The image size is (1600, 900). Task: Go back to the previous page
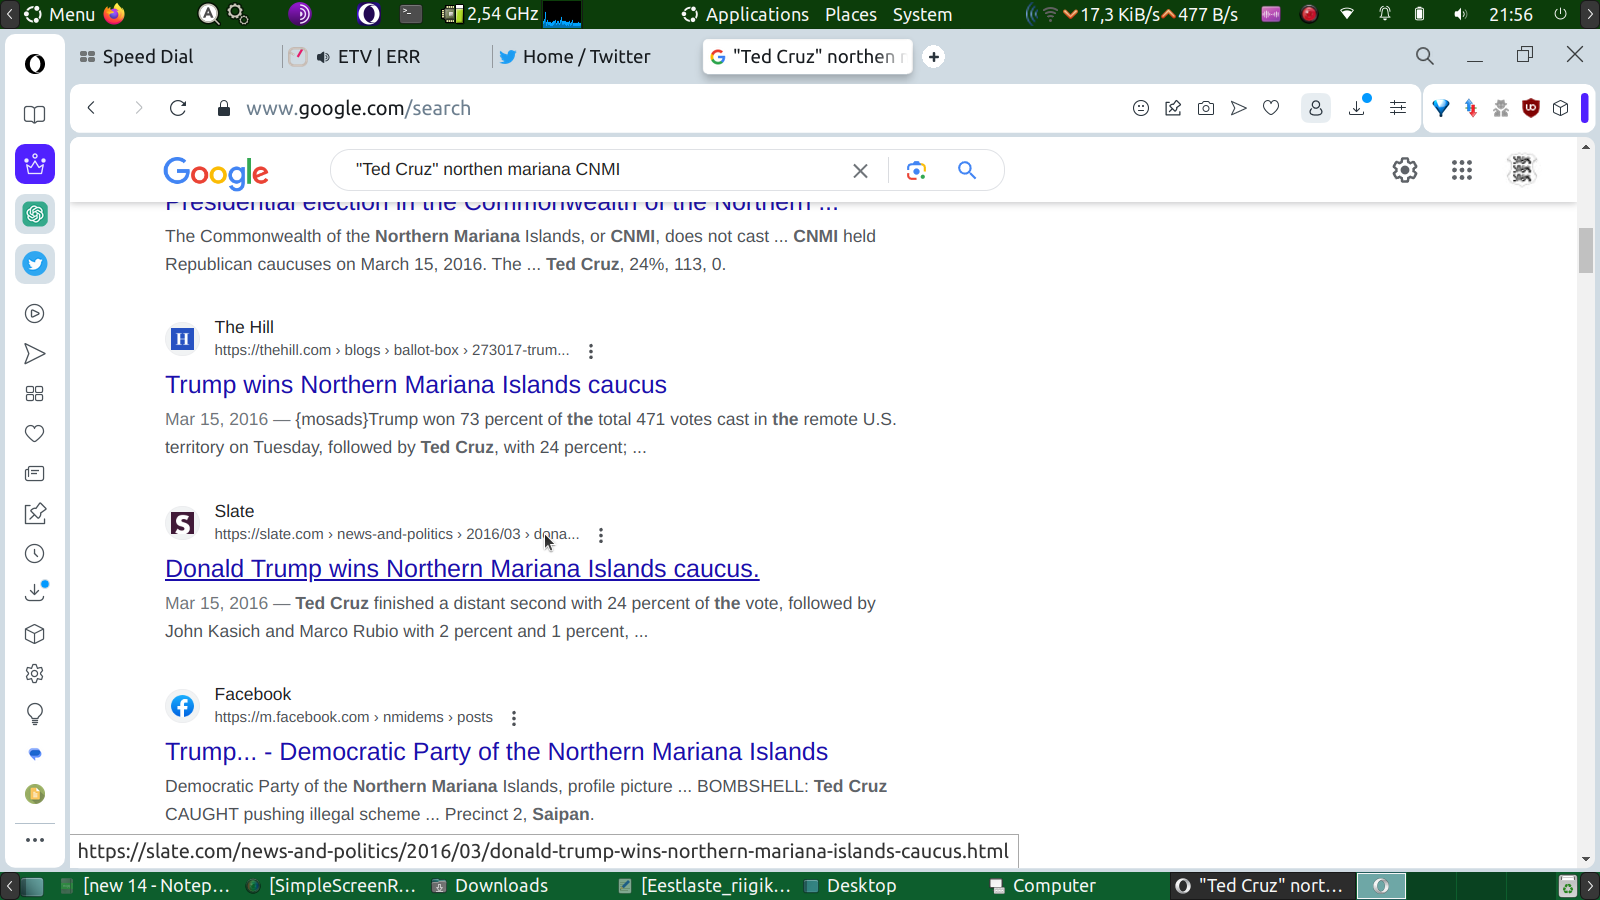91,108
